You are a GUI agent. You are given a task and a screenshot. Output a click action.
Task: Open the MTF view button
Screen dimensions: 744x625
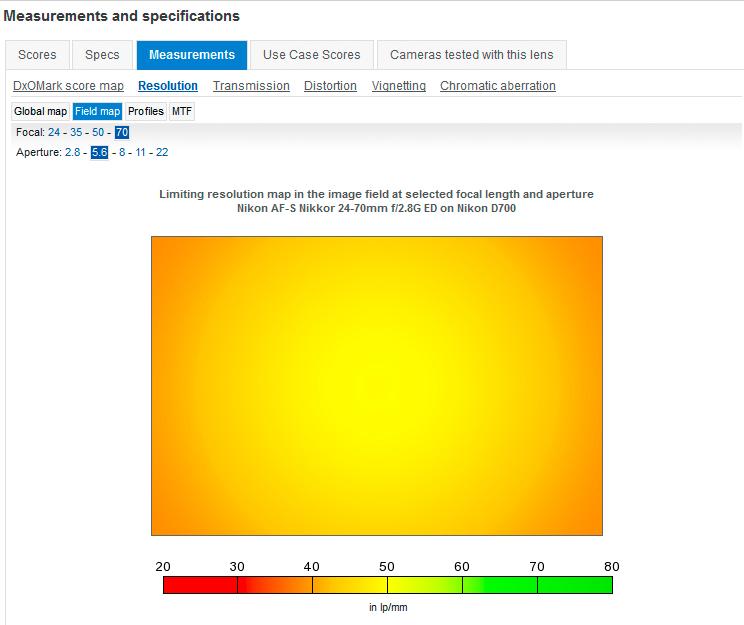click(x=182, y=112)
